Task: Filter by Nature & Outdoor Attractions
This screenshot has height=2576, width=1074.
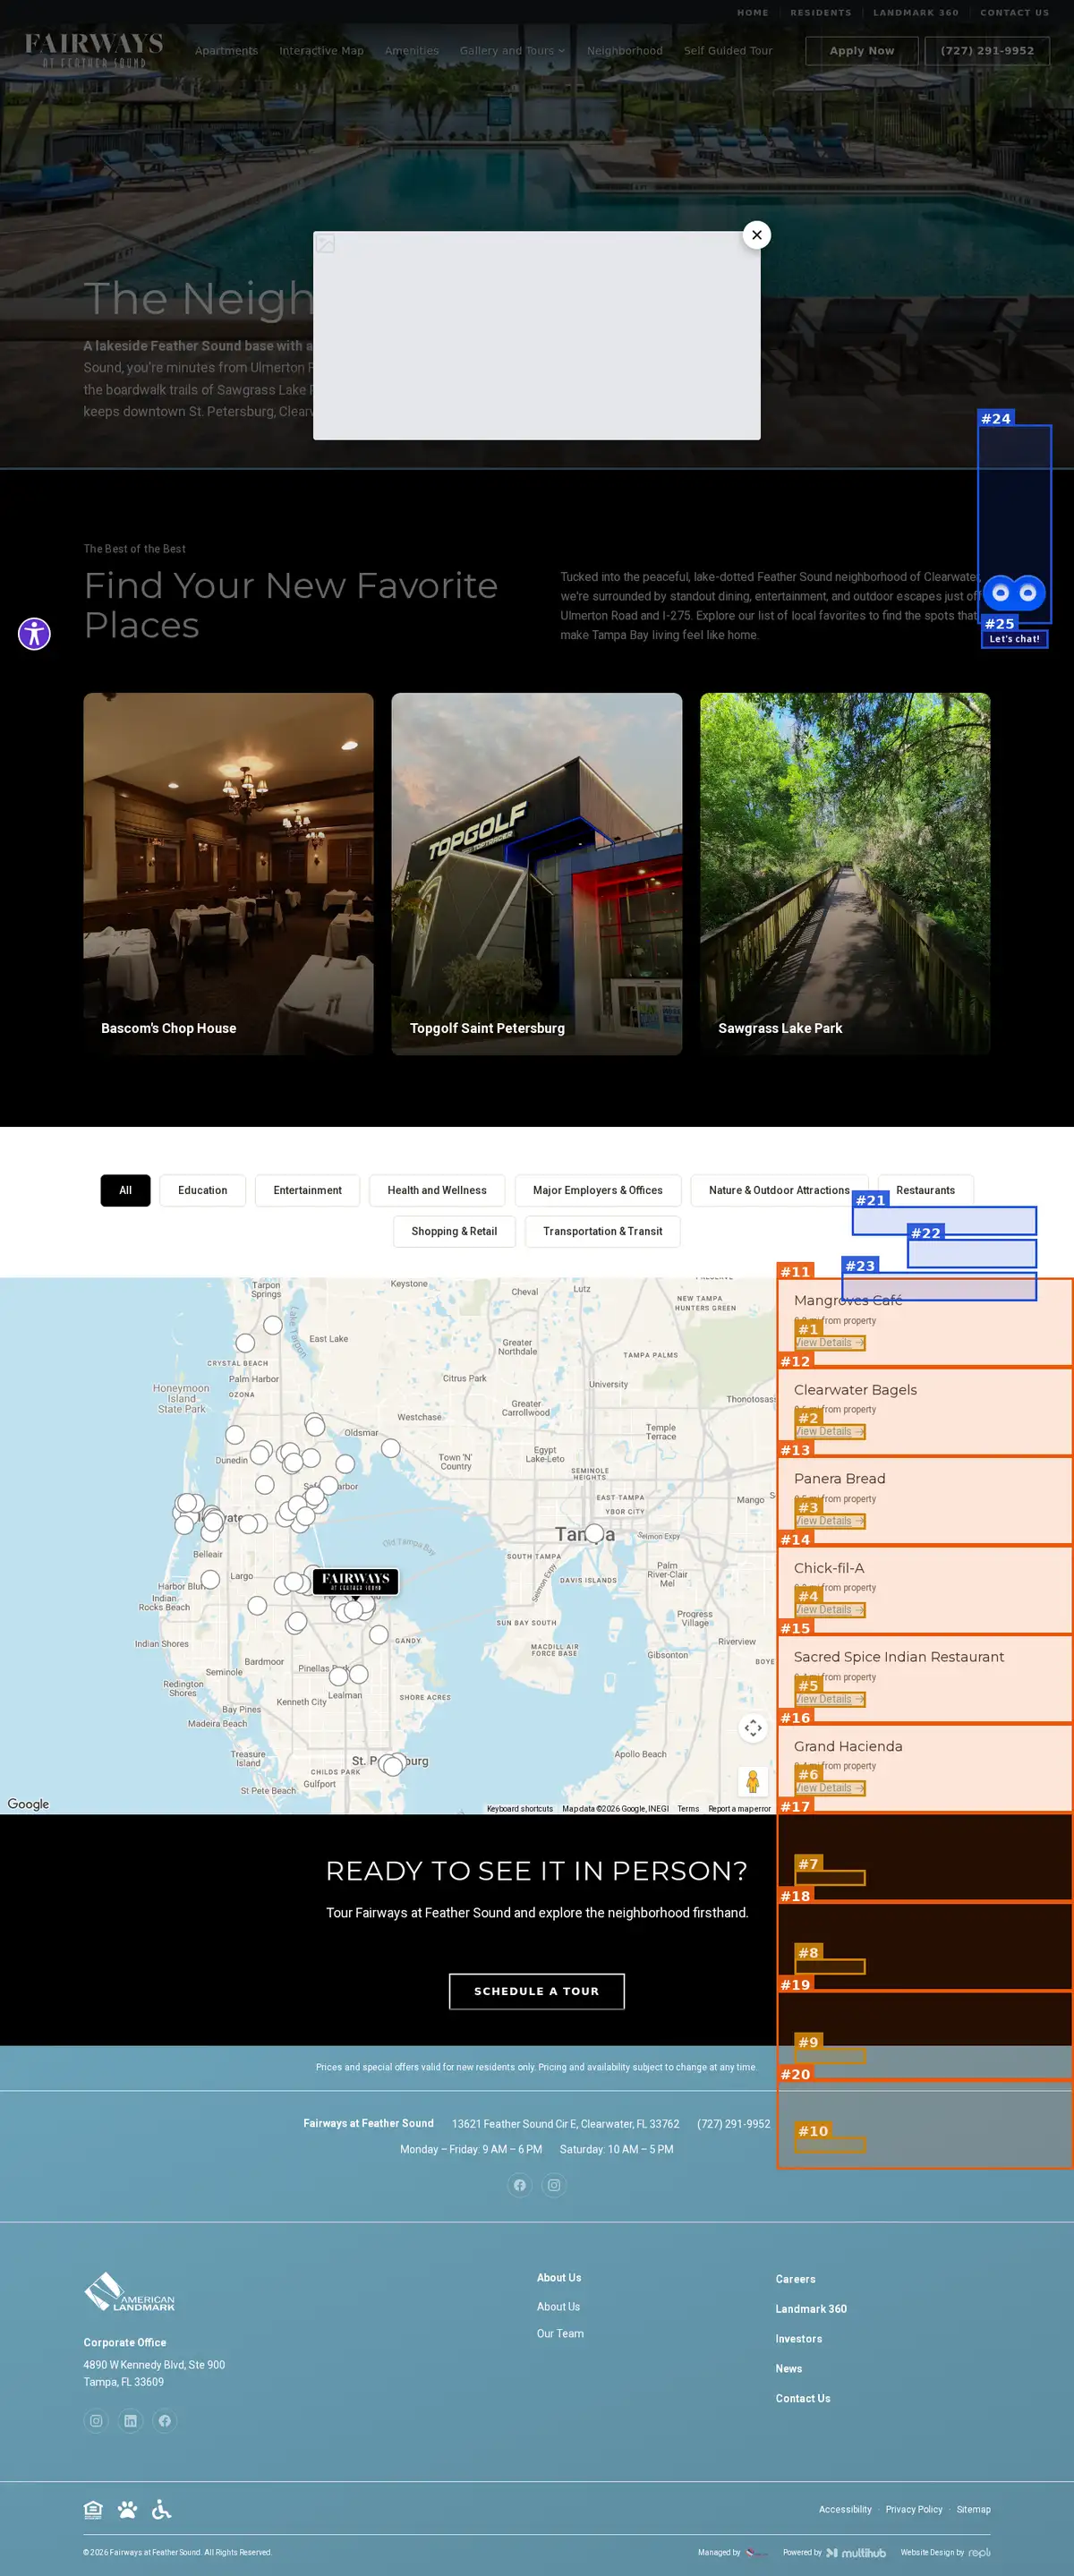Action: click(x=779, y=1190)
